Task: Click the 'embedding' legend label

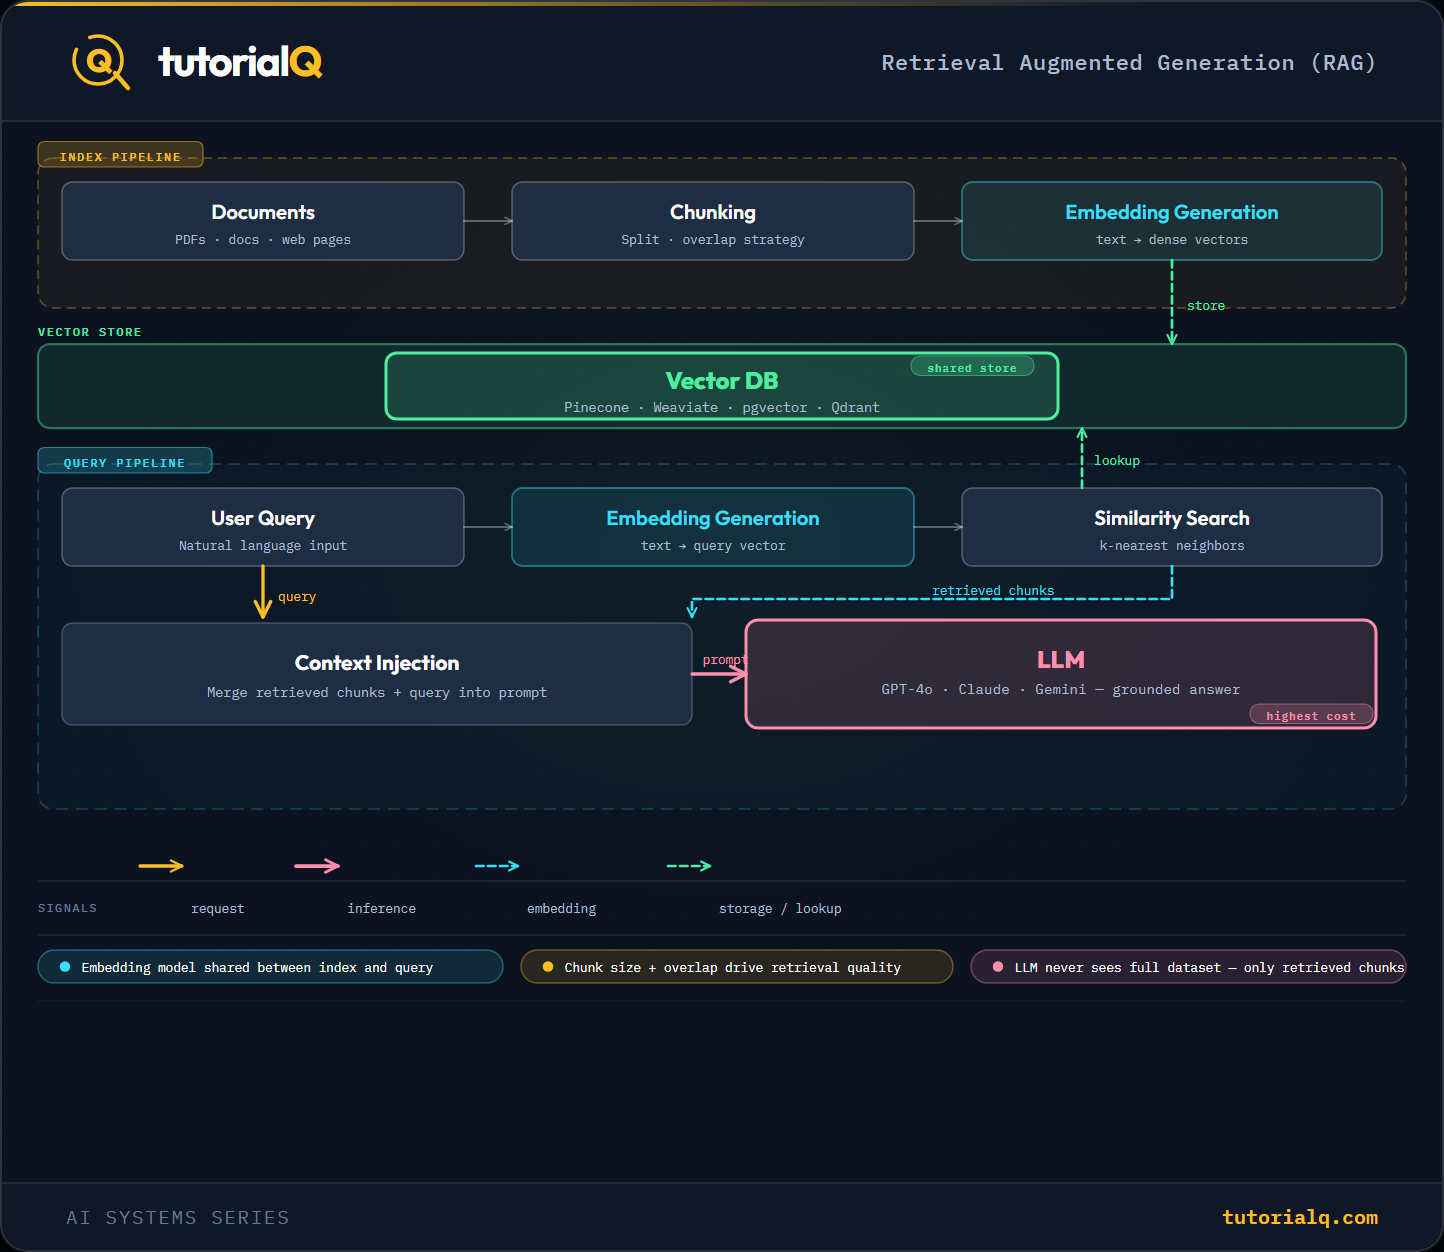Action: [562, 909]
